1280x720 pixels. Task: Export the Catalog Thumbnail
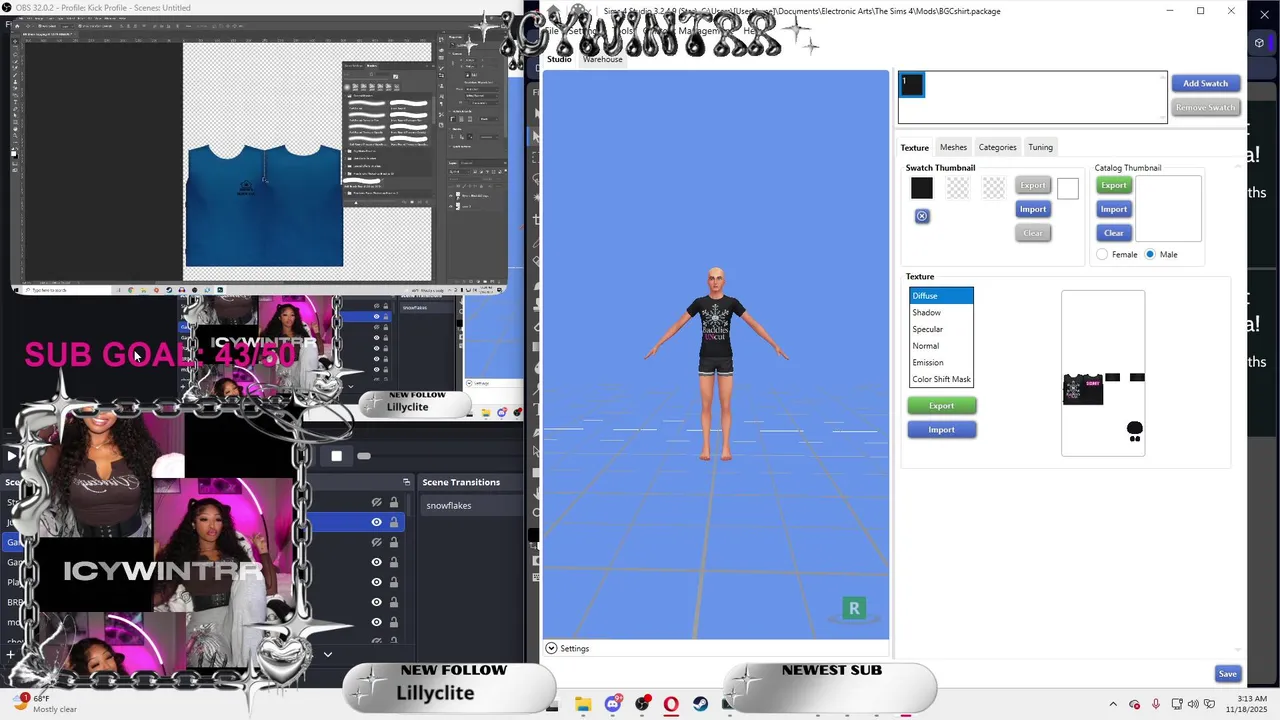[1114, 185]
